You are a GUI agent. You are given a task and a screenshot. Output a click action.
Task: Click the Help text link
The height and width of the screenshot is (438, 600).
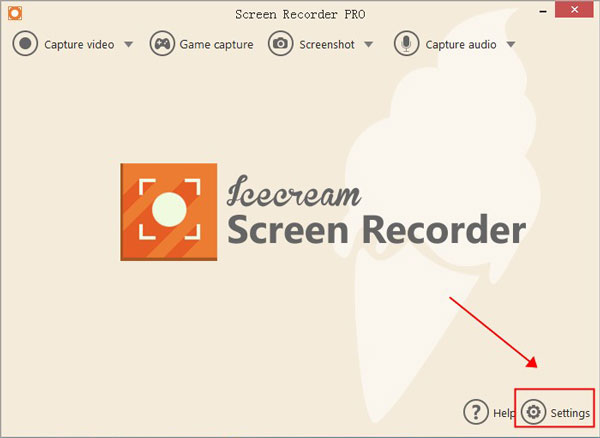click(x=504, y=413)
